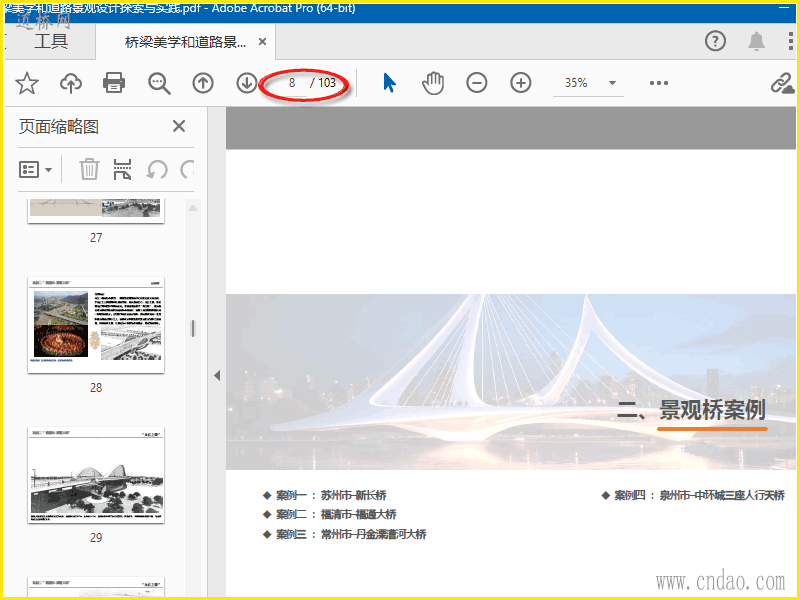
Task: Zoom in with the plus button
Action: tap(520, 83)
